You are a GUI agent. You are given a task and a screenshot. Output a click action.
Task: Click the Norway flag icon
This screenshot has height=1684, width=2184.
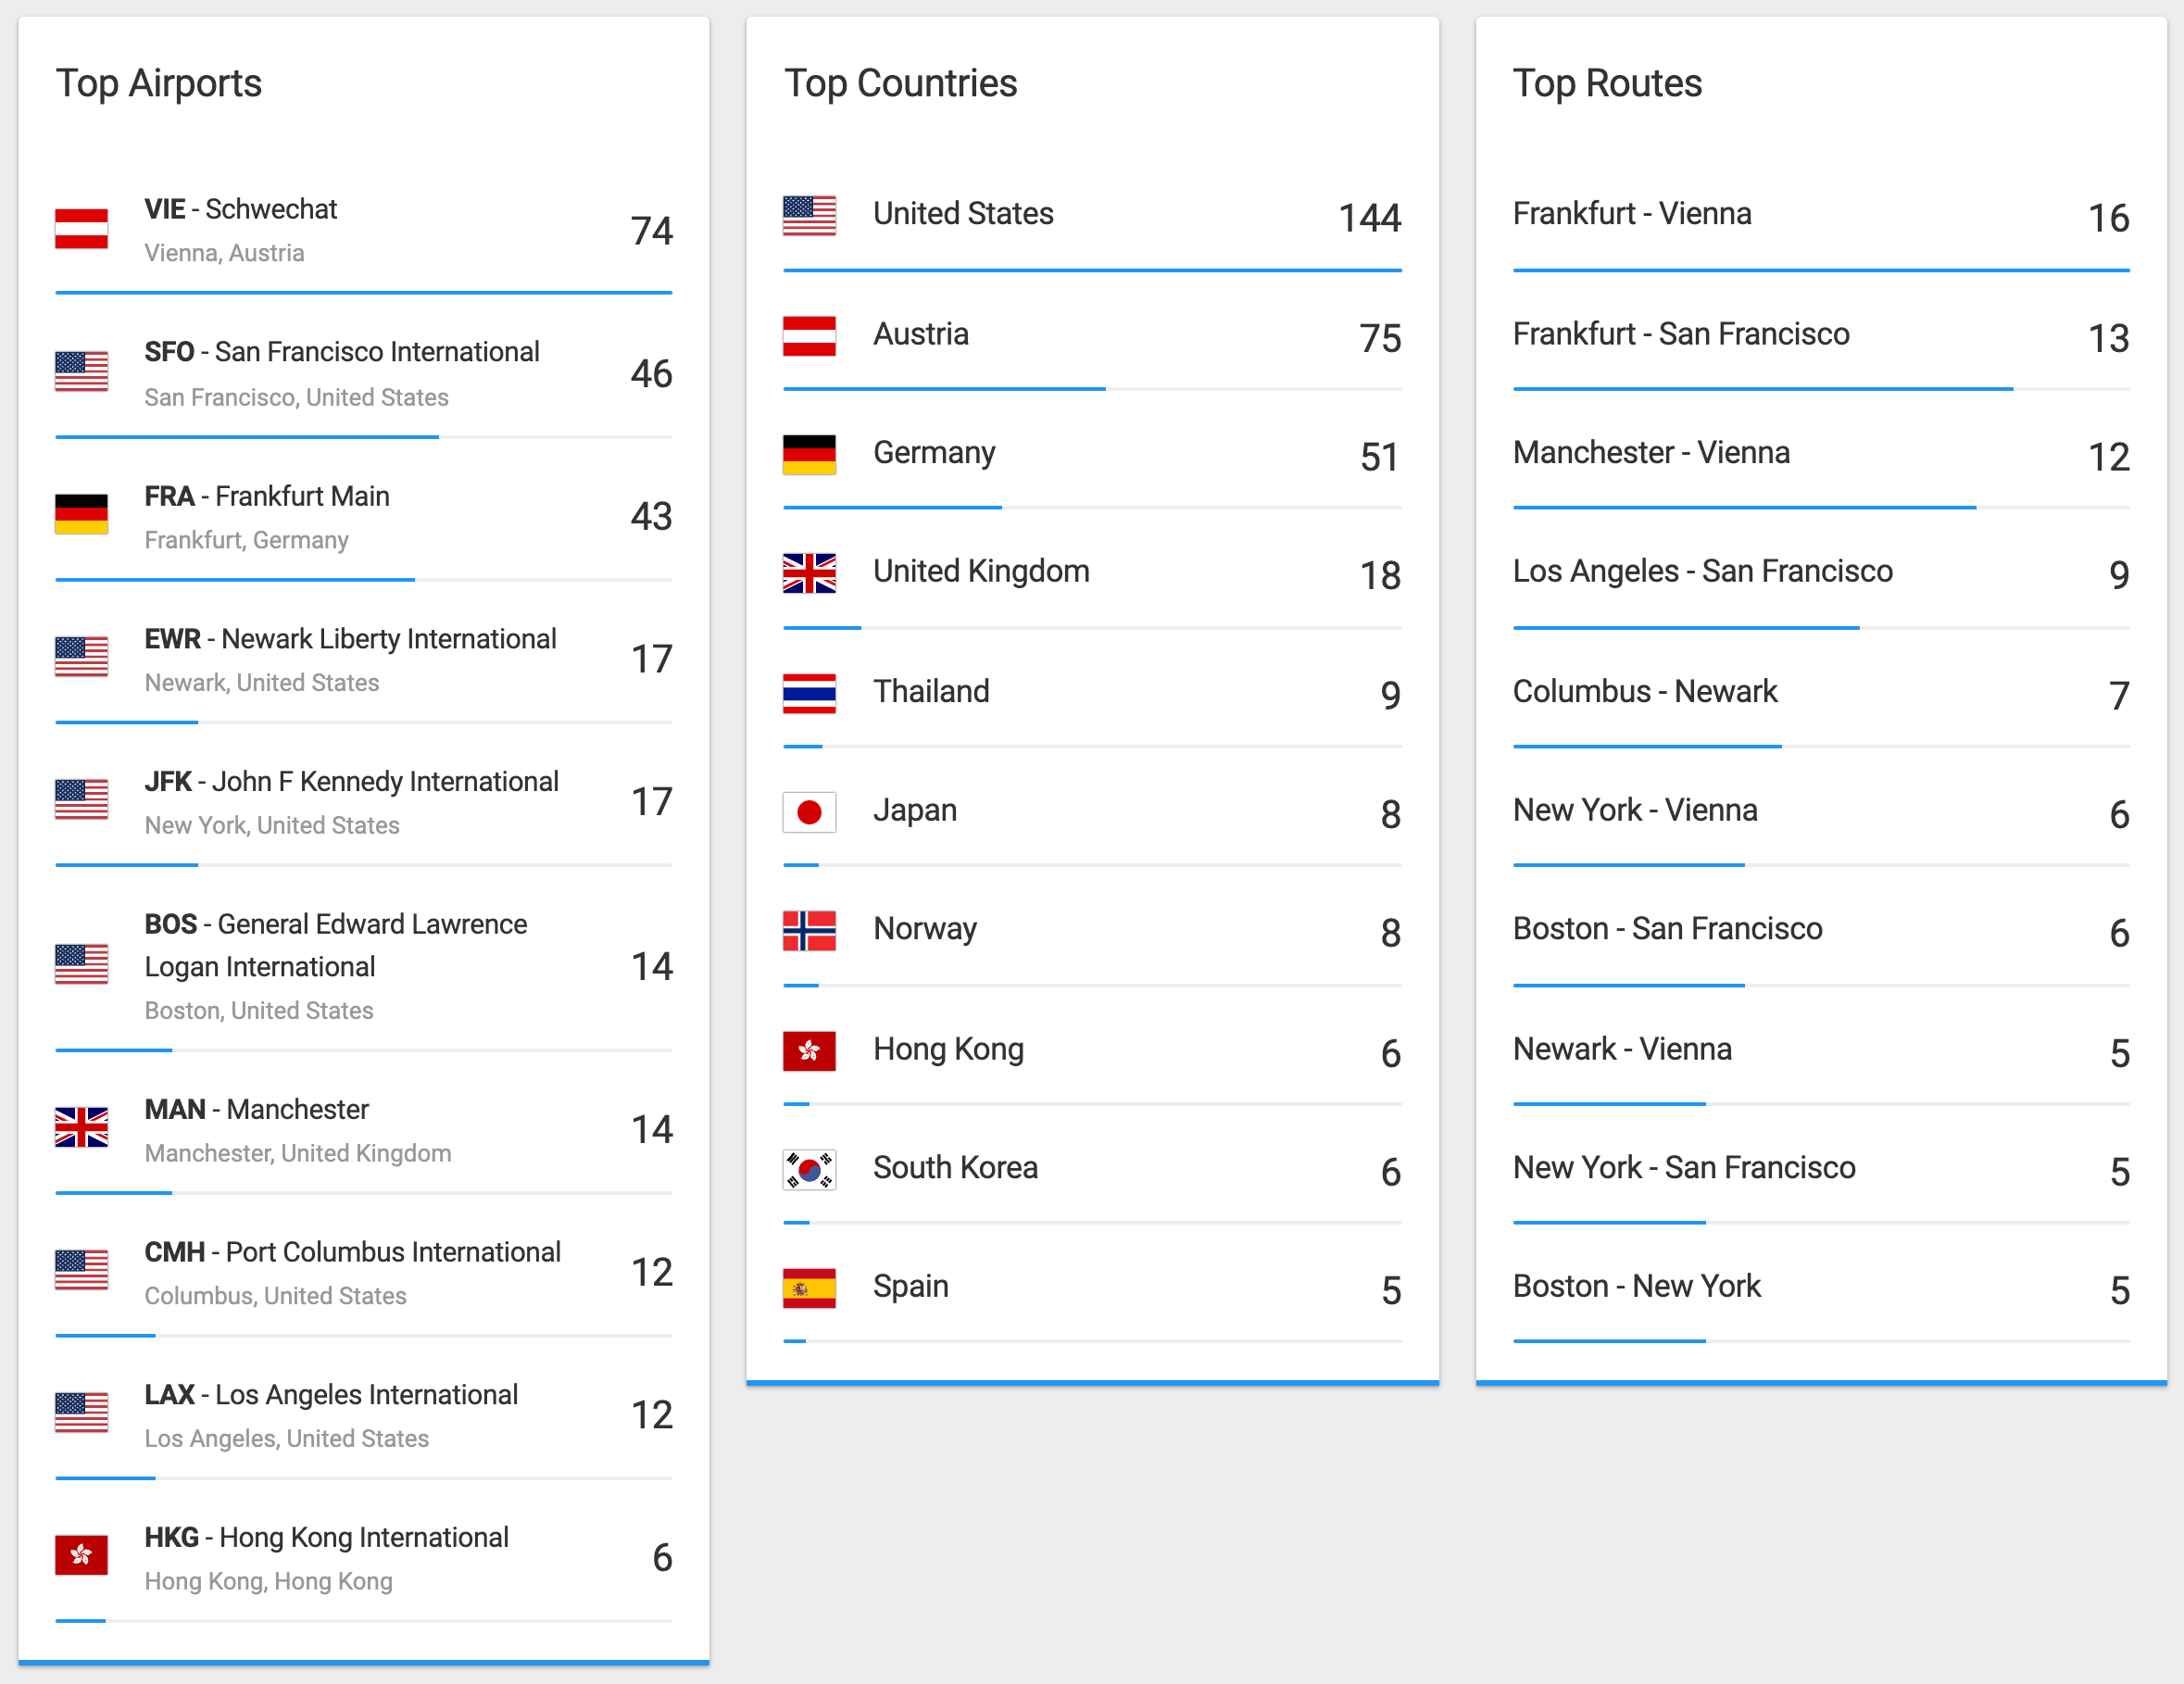[x=809, y=931]
